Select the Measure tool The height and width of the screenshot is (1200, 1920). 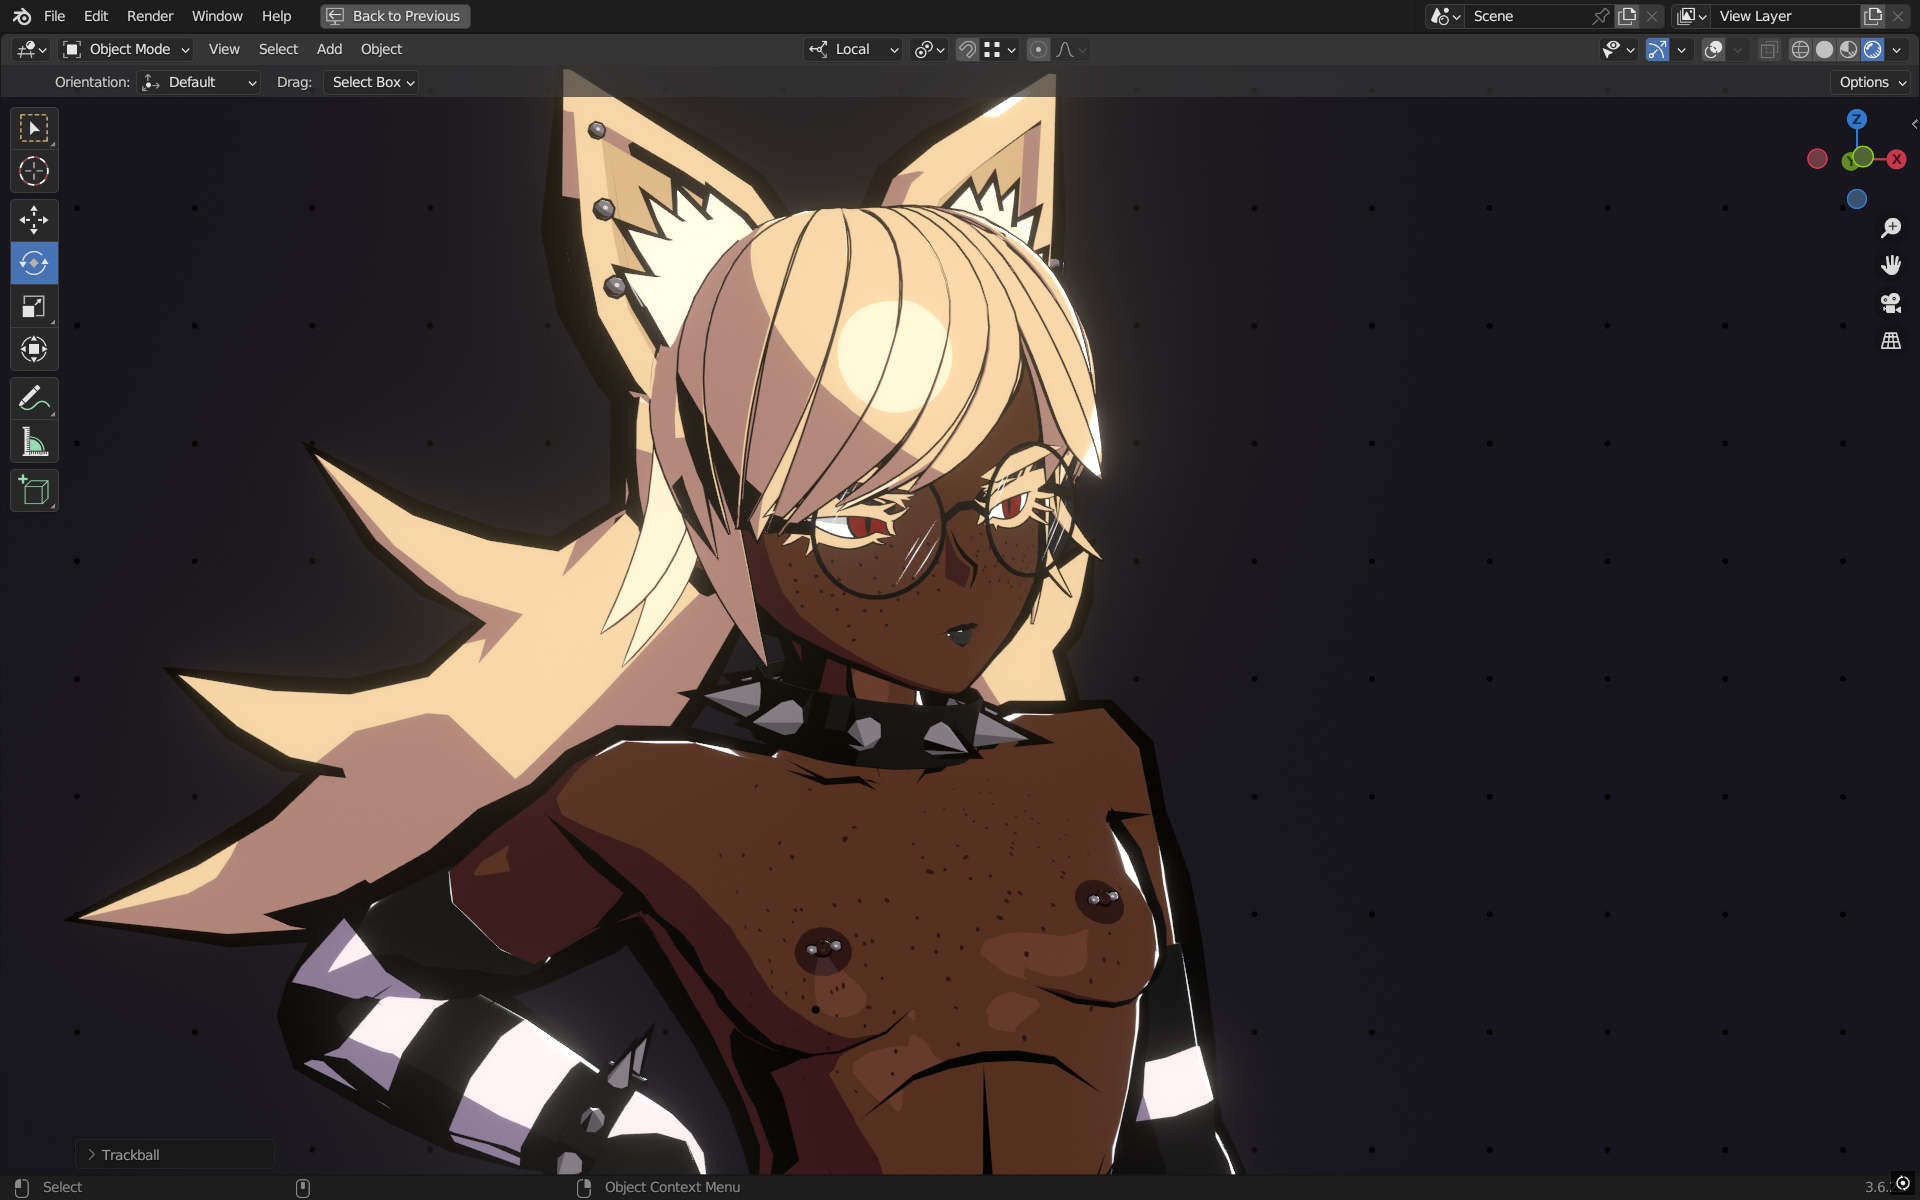34,442
